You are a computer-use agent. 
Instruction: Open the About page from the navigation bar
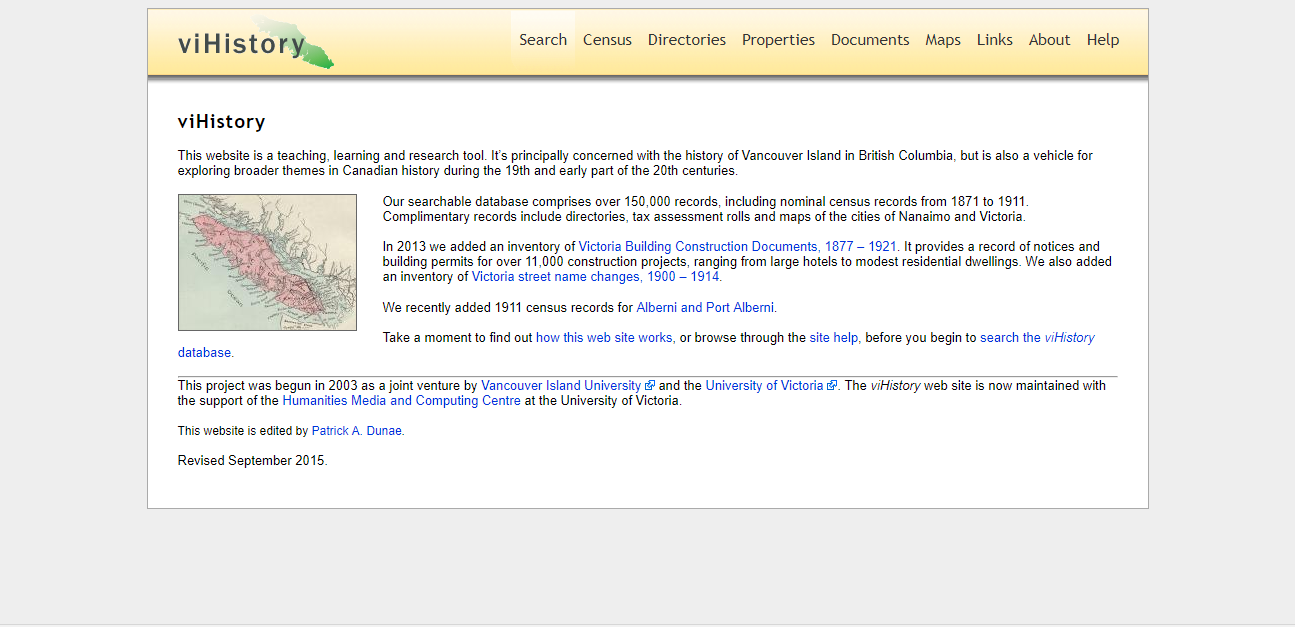pyautogui.click(x=1049, y=40)
